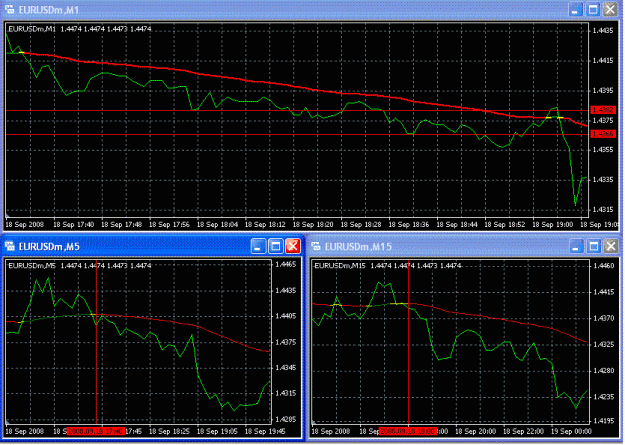Click the 1.4405 price label in M5 chart

tap(286, 316)
